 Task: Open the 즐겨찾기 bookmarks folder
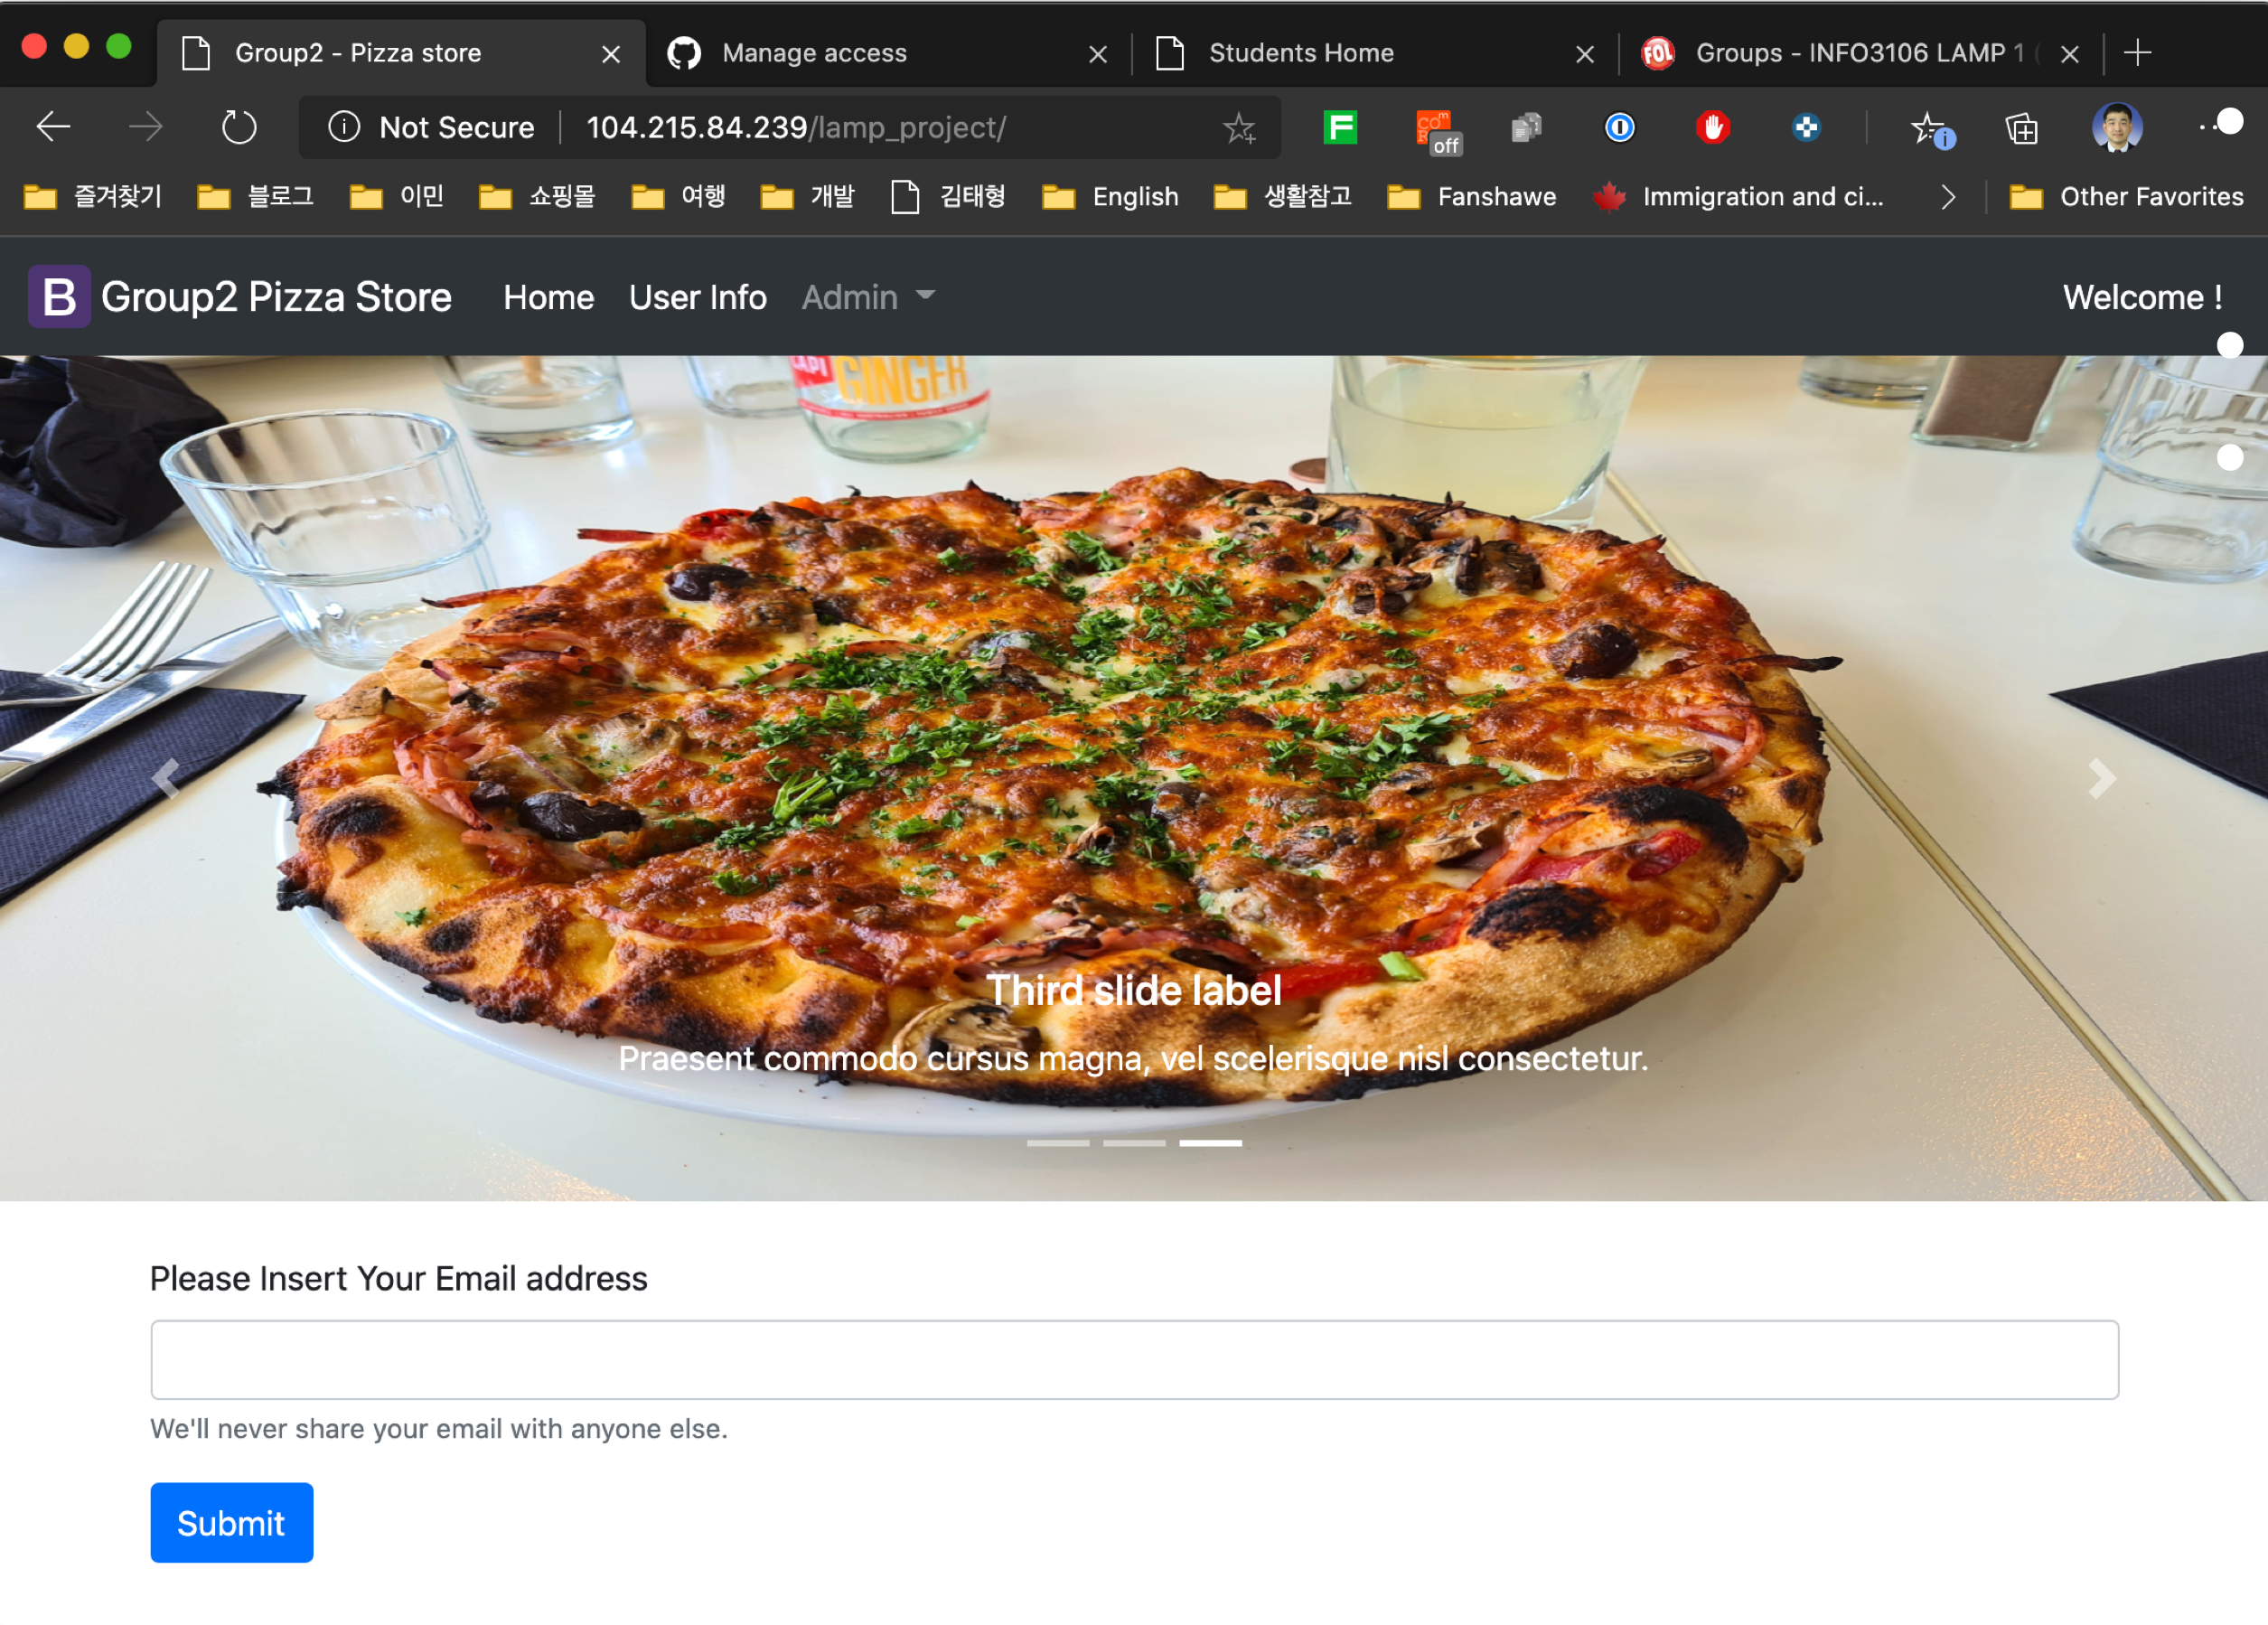coord(92,197)
